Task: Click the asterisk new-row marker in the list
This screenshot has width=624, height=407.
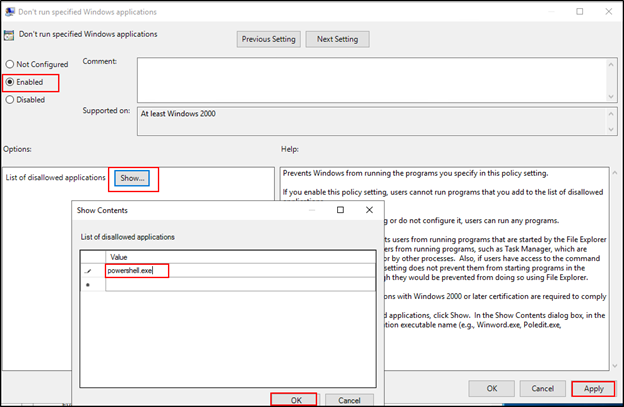Action: pyautogui.click(x=91, y=285)
